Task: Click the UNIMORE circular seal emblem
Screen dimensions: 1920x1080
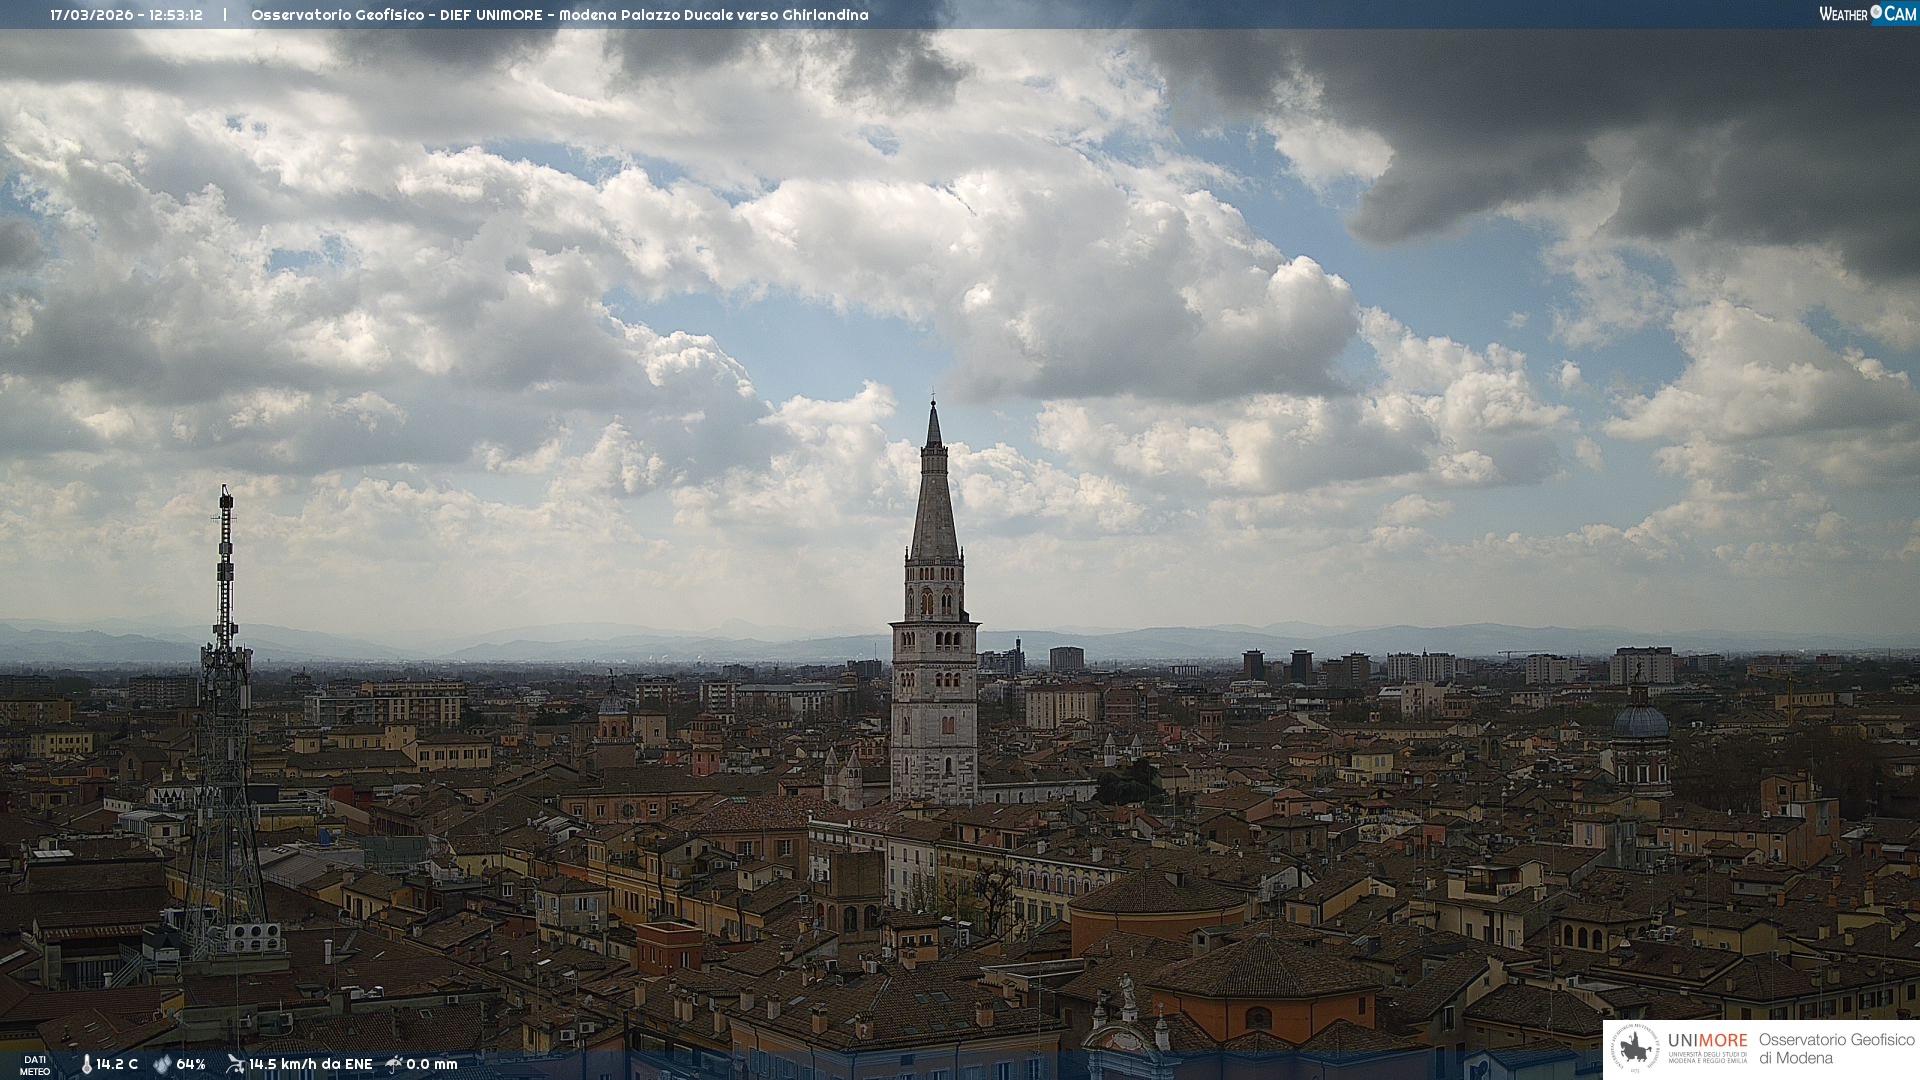Action: pyautogui.click(x=1635, y=1049)
